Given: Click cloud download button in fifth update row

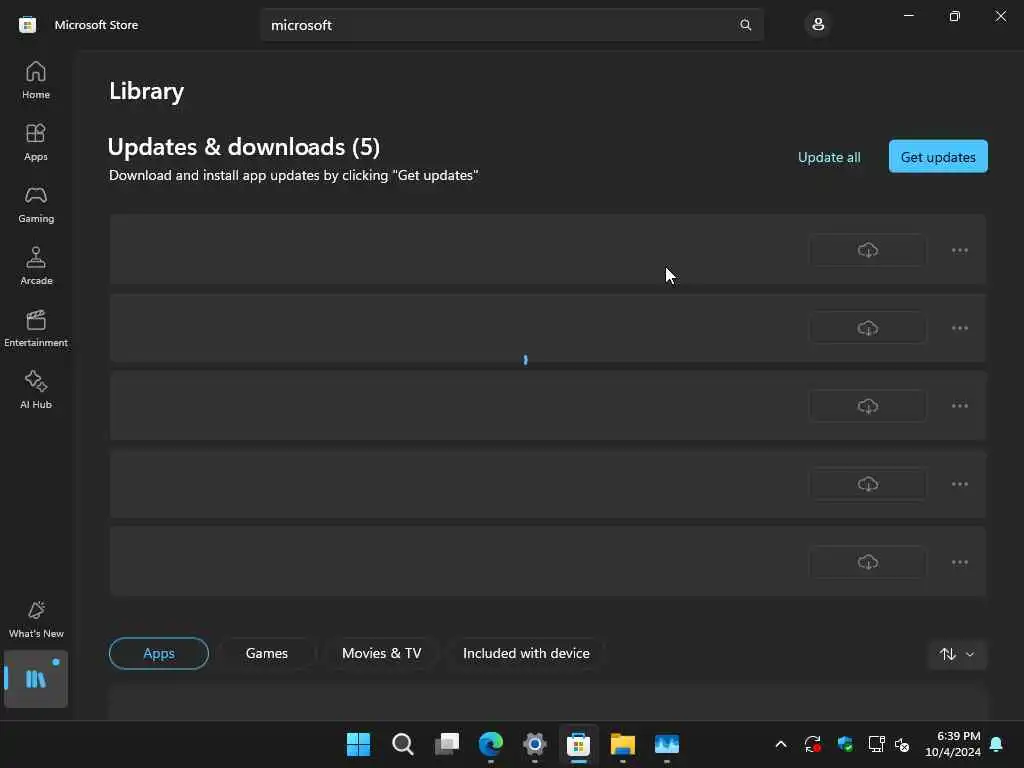Looking at the screenshot, I should click(868, 562).
